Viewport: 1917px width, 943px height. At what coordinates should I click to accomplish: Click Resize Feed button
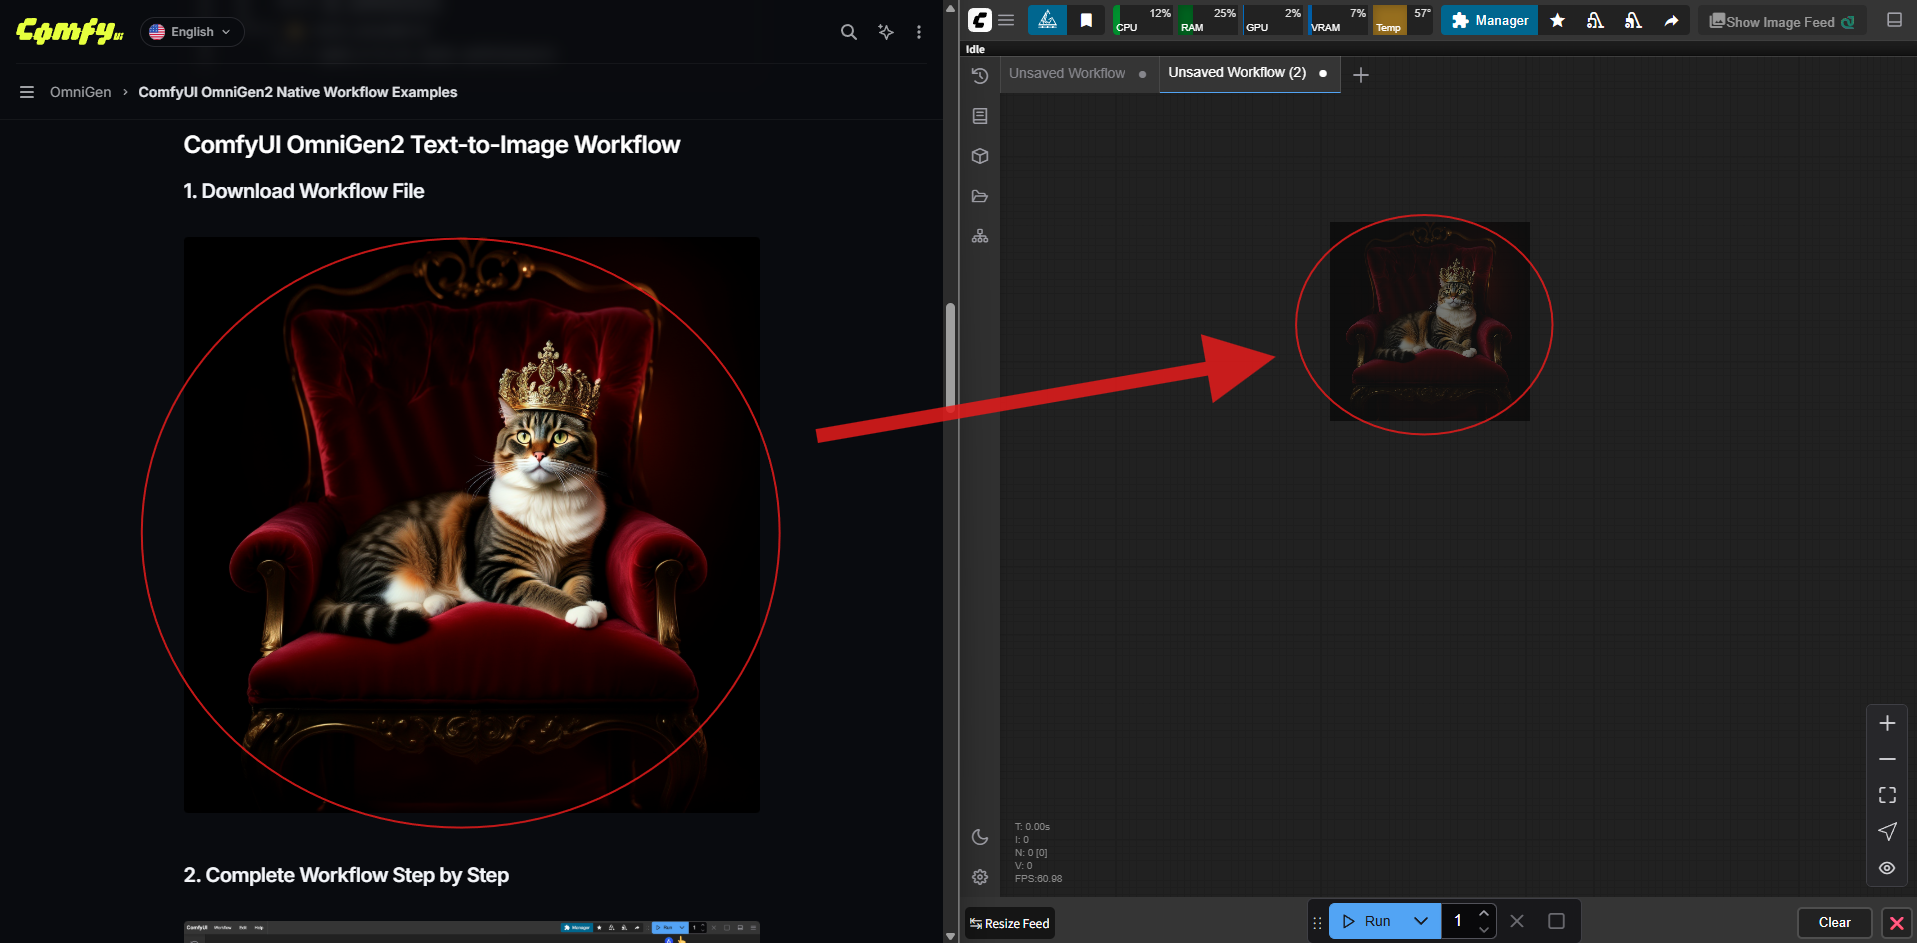[x=1010, y=923]
